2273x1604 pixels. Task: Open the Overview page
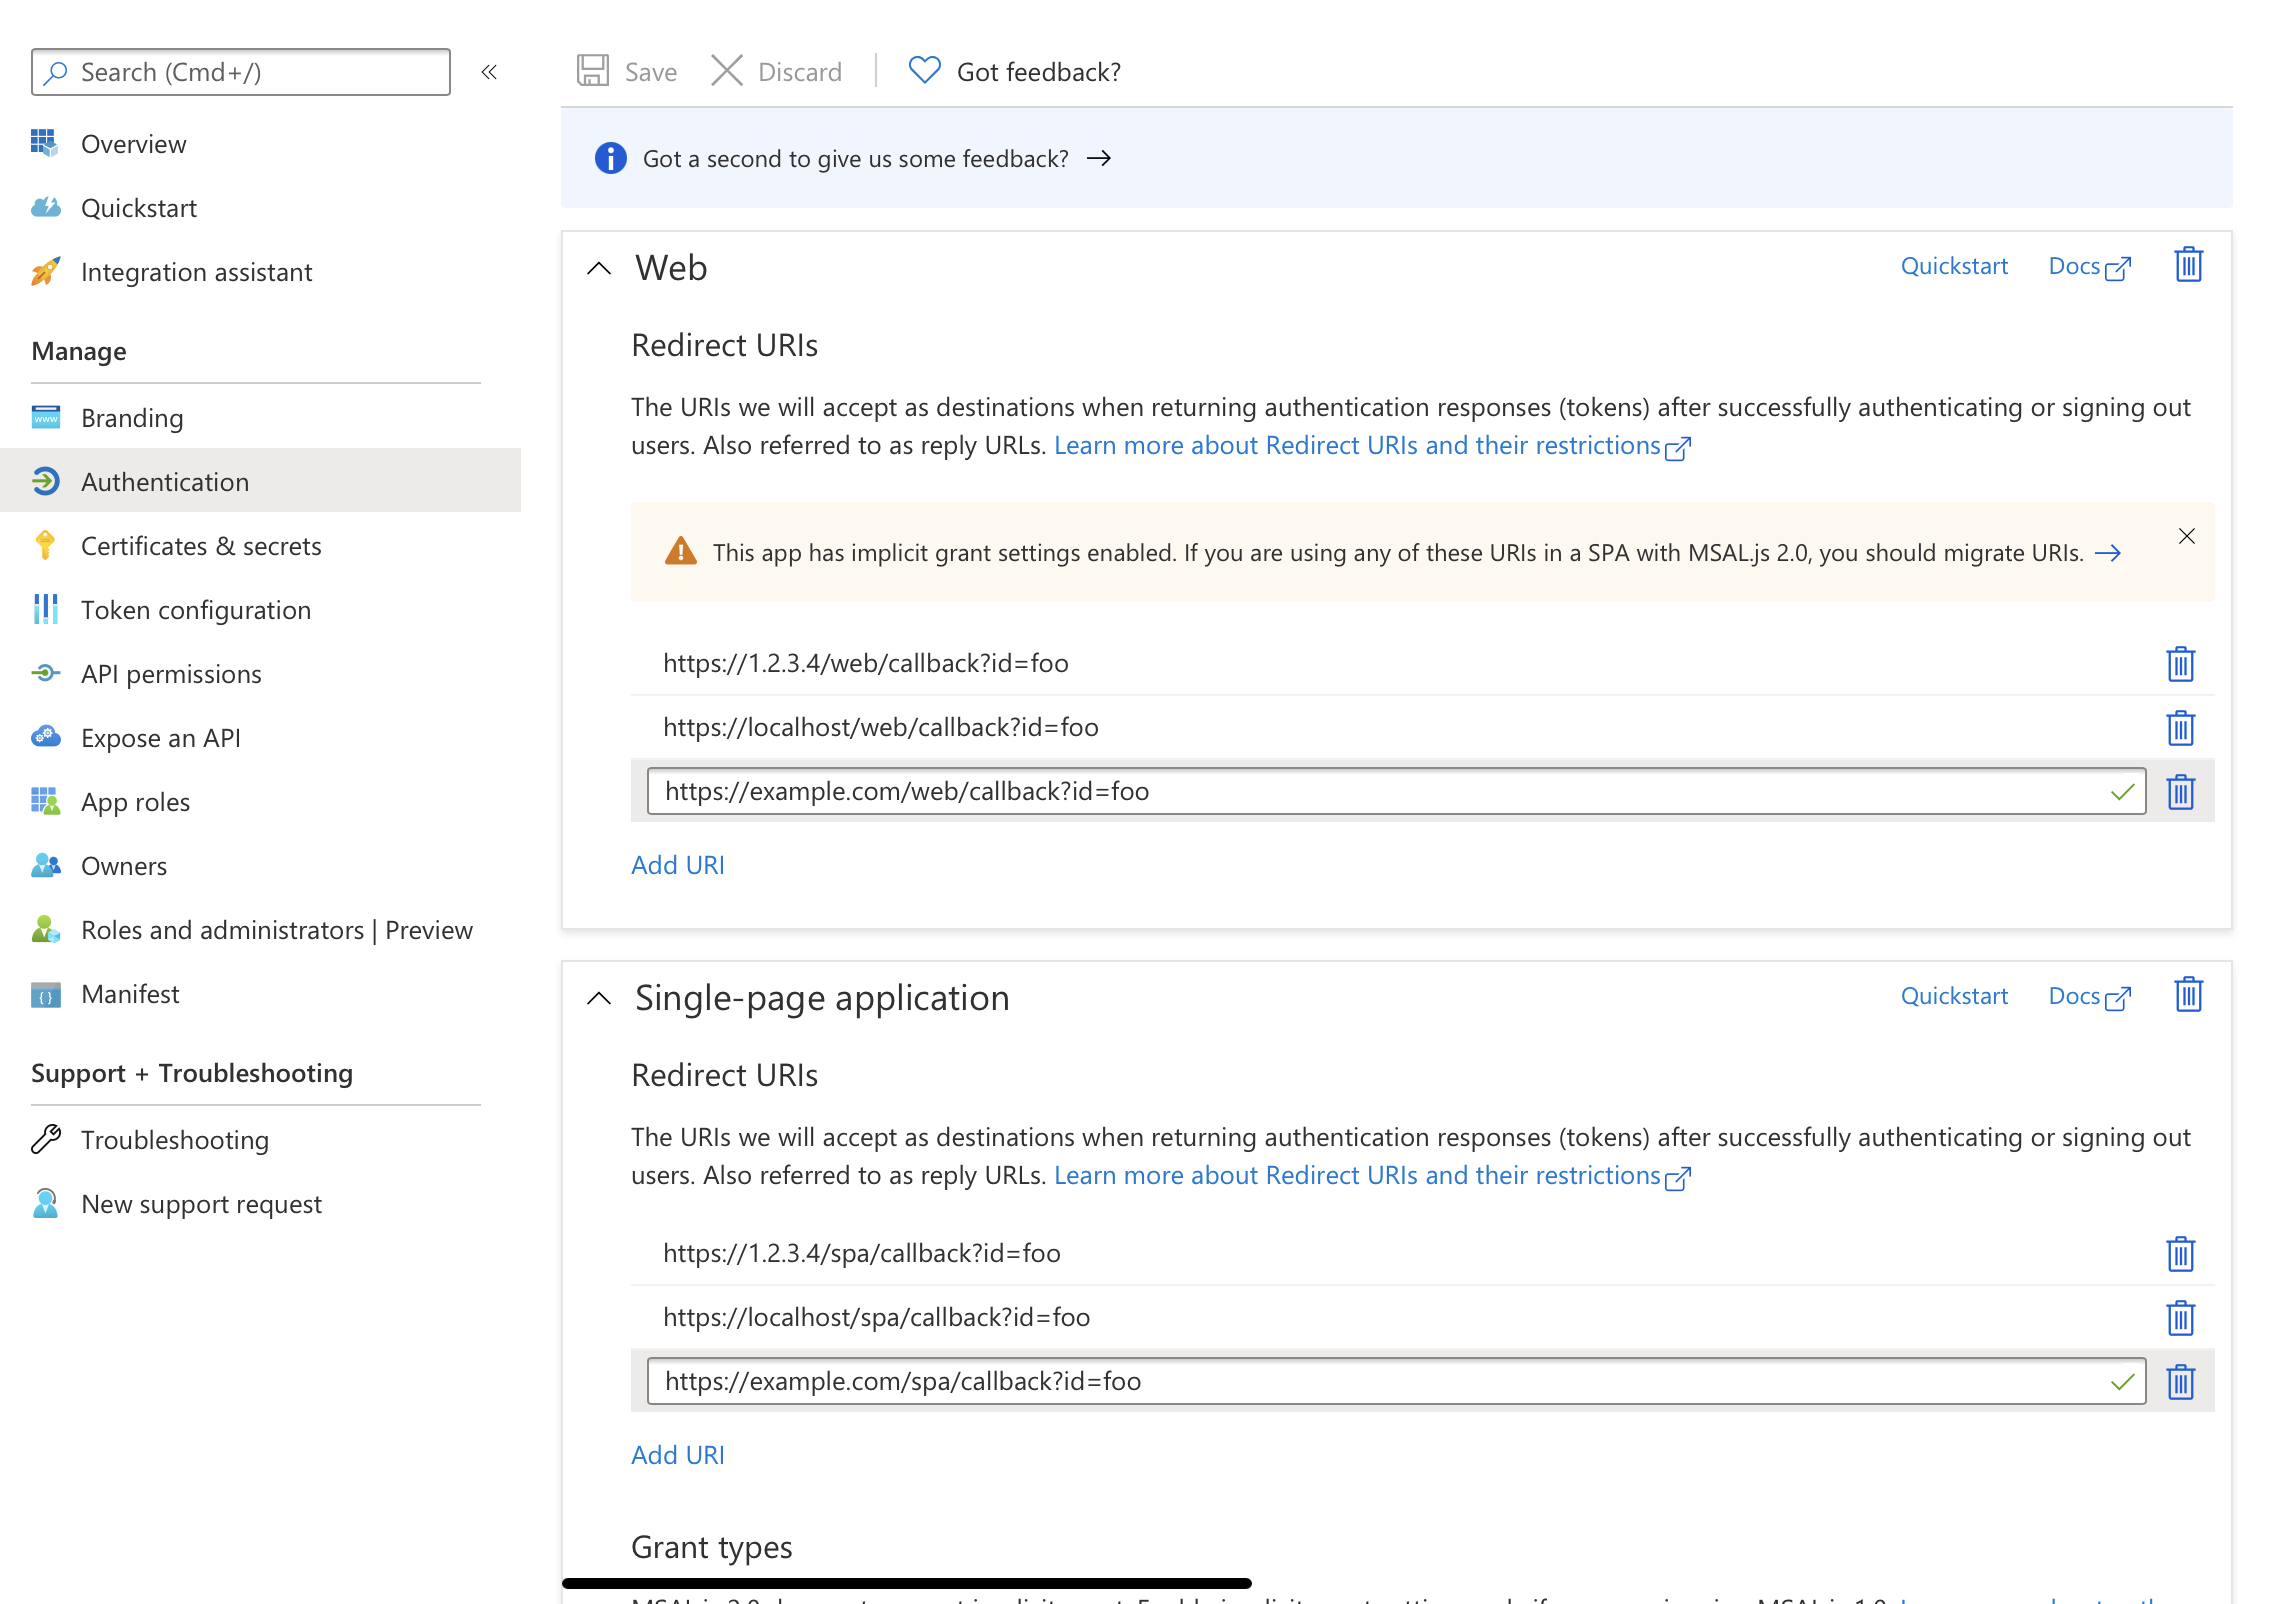pos(133,143)
